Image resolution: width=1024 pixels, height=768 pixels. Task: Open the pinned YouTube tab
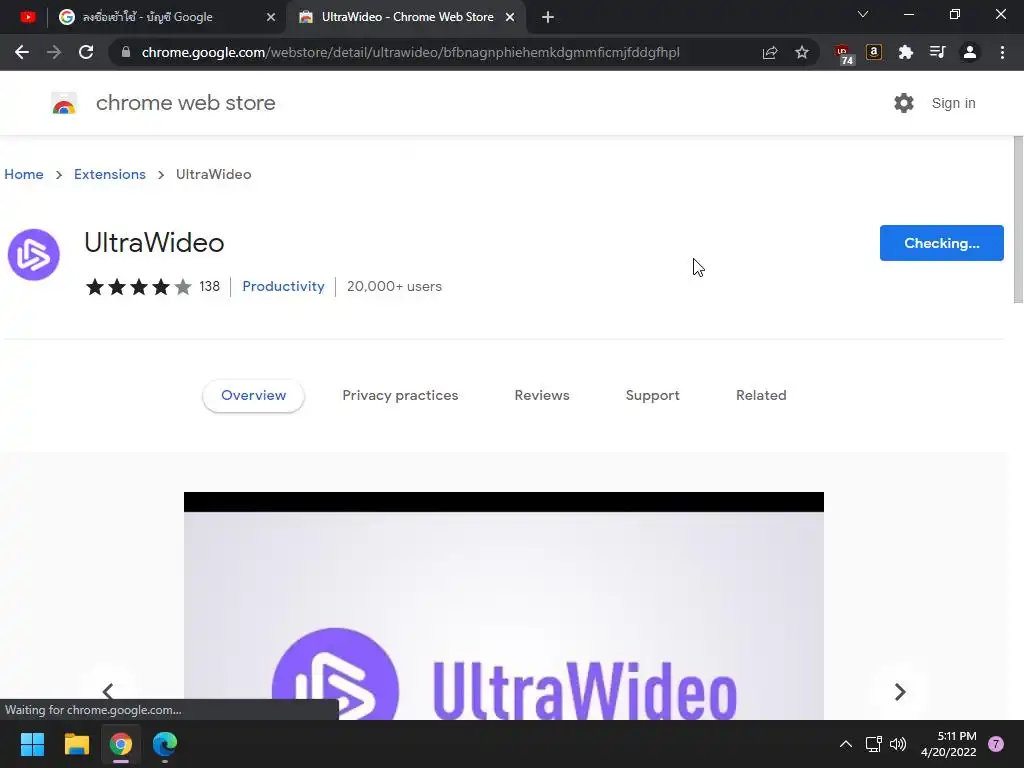[x=27, y=17]
